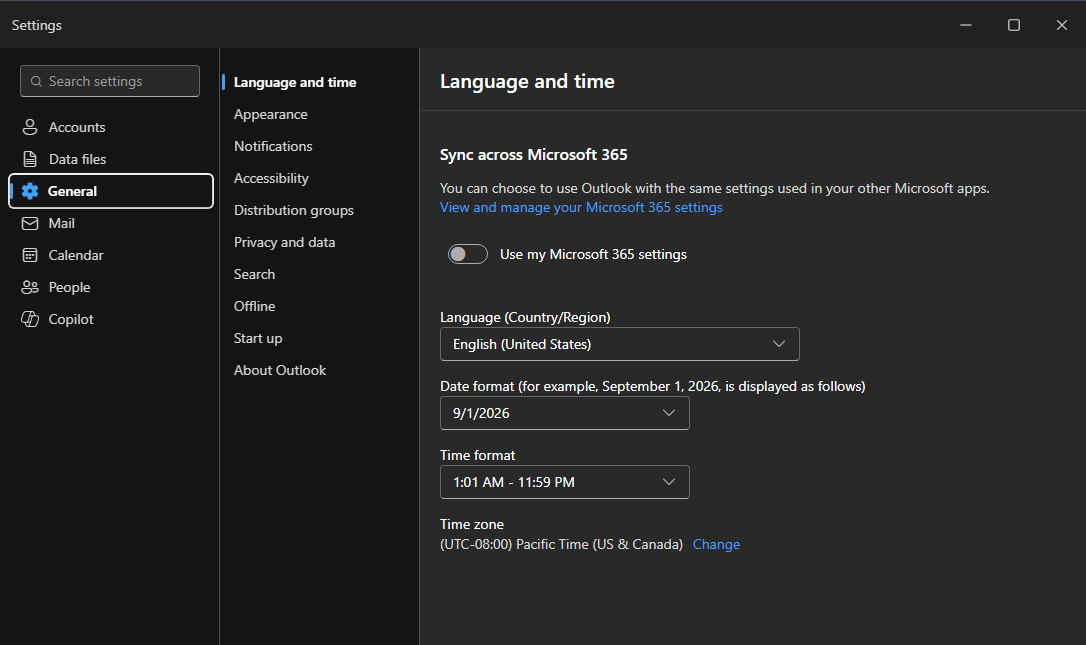Screen dimensions: 1086x645
Task: Open the Start up settings
Action: pos(258,338)
